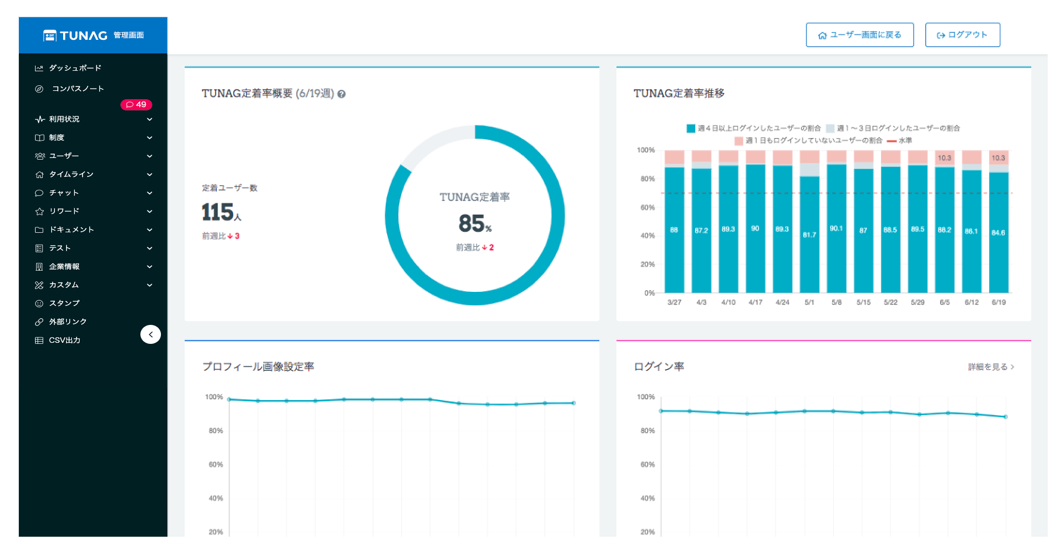Click the コンパスノート compass icon
The height and width of the screenshot is (557, 1064).
[x=39, y=89]
